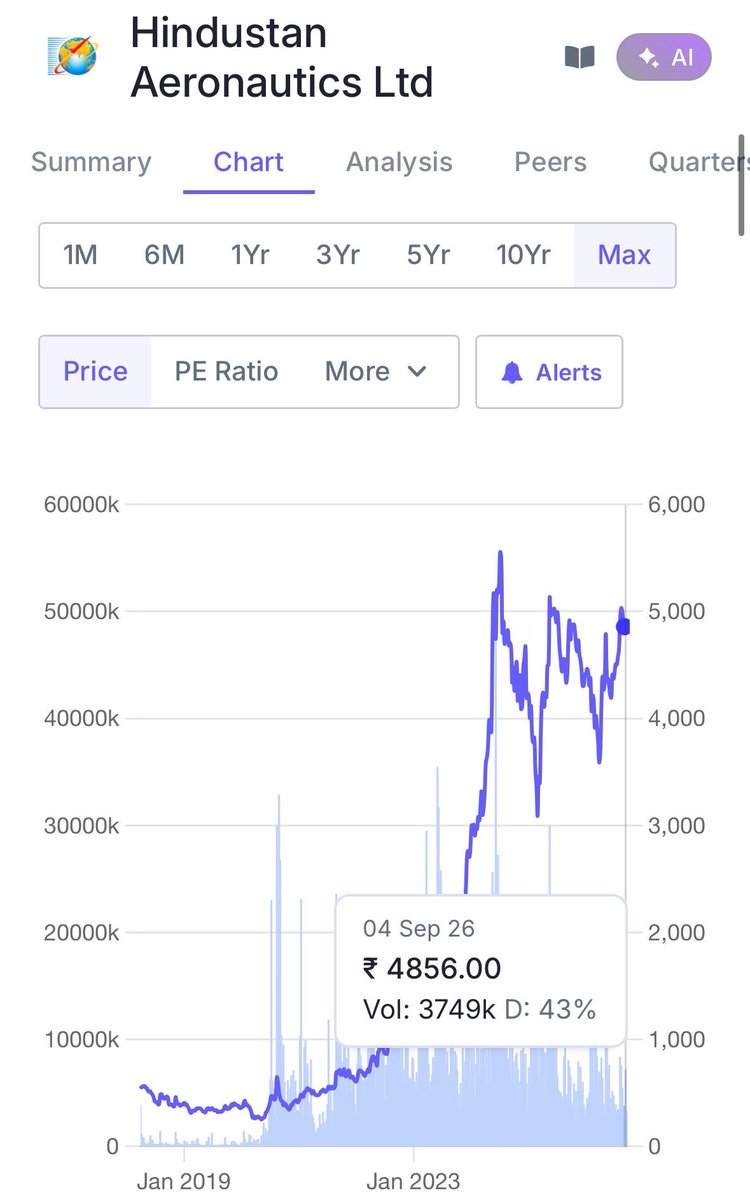This screenshot has height=1200, width=750.
Task: Select the 1Yr time range
Action: click(x=250, y=255)
